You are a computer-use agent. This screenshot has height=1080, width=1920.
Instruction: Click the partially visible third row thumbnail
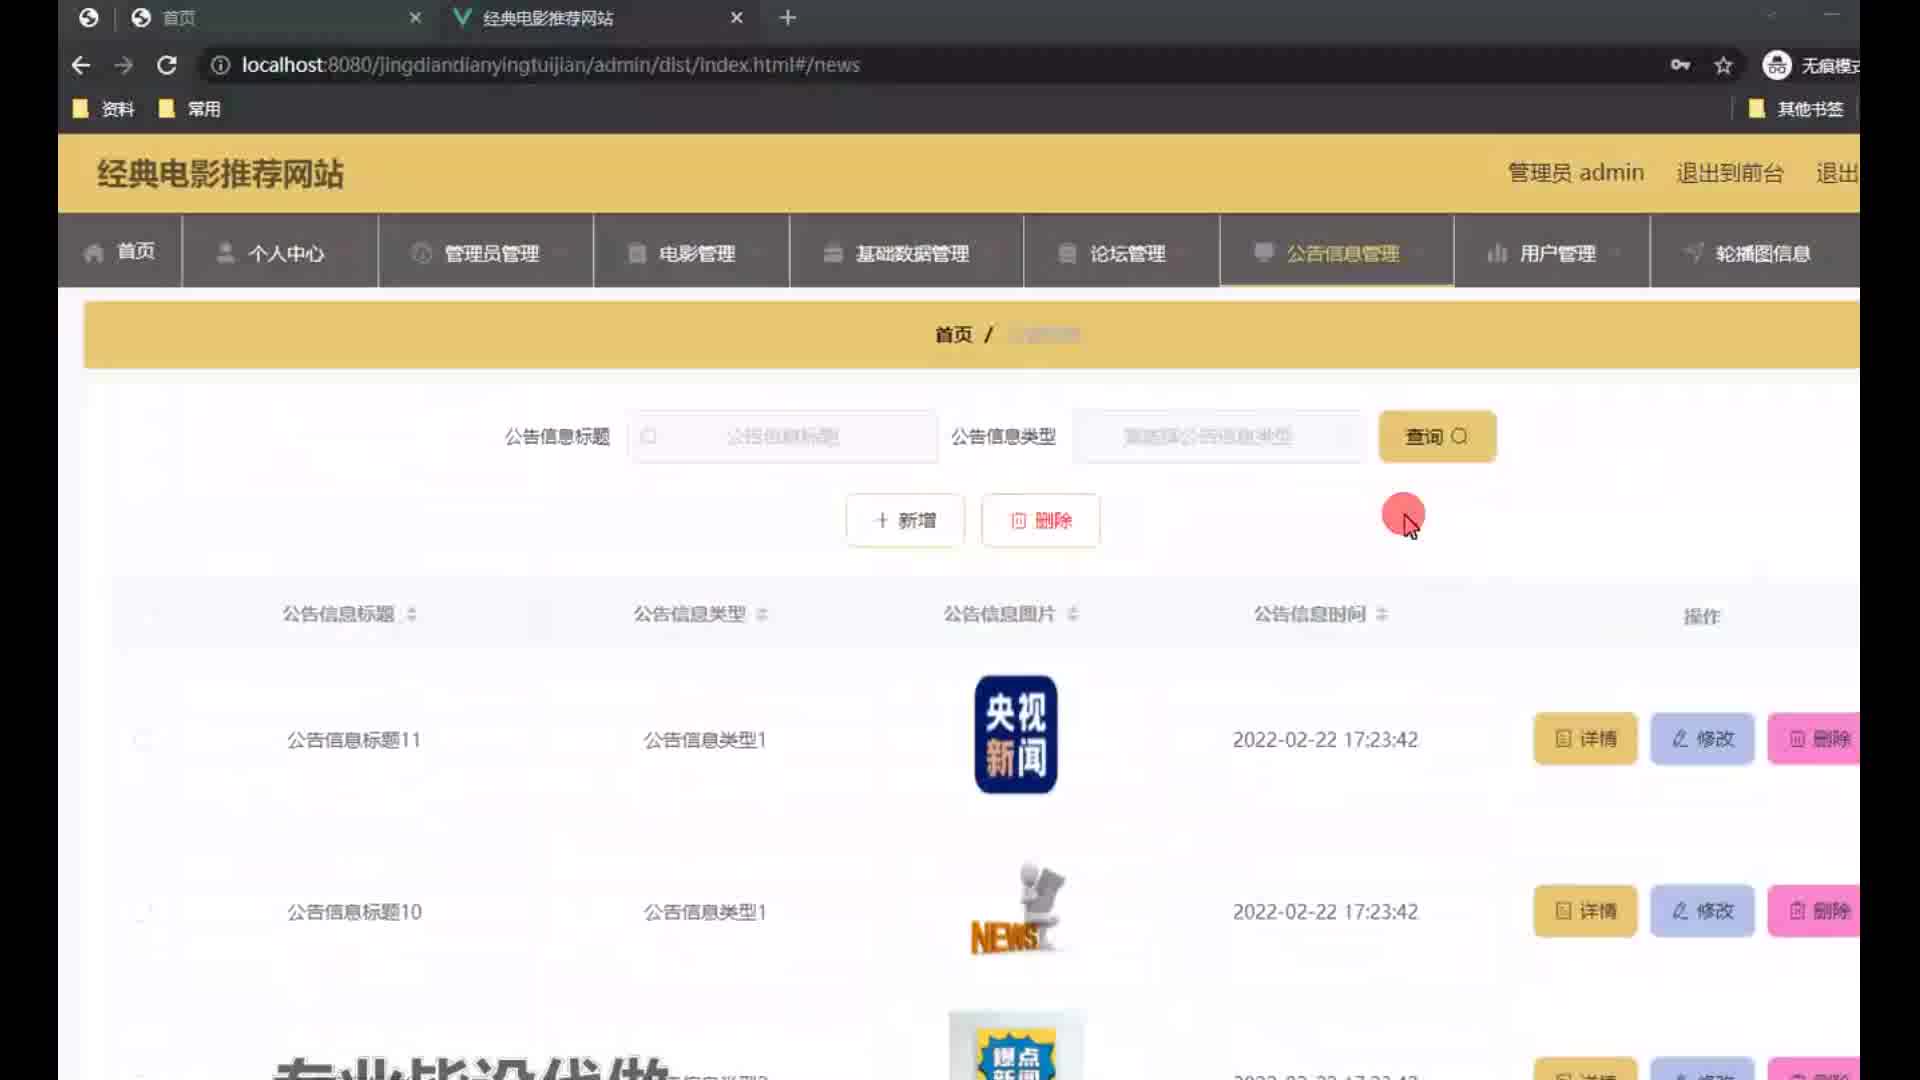click(1016, 1045)
